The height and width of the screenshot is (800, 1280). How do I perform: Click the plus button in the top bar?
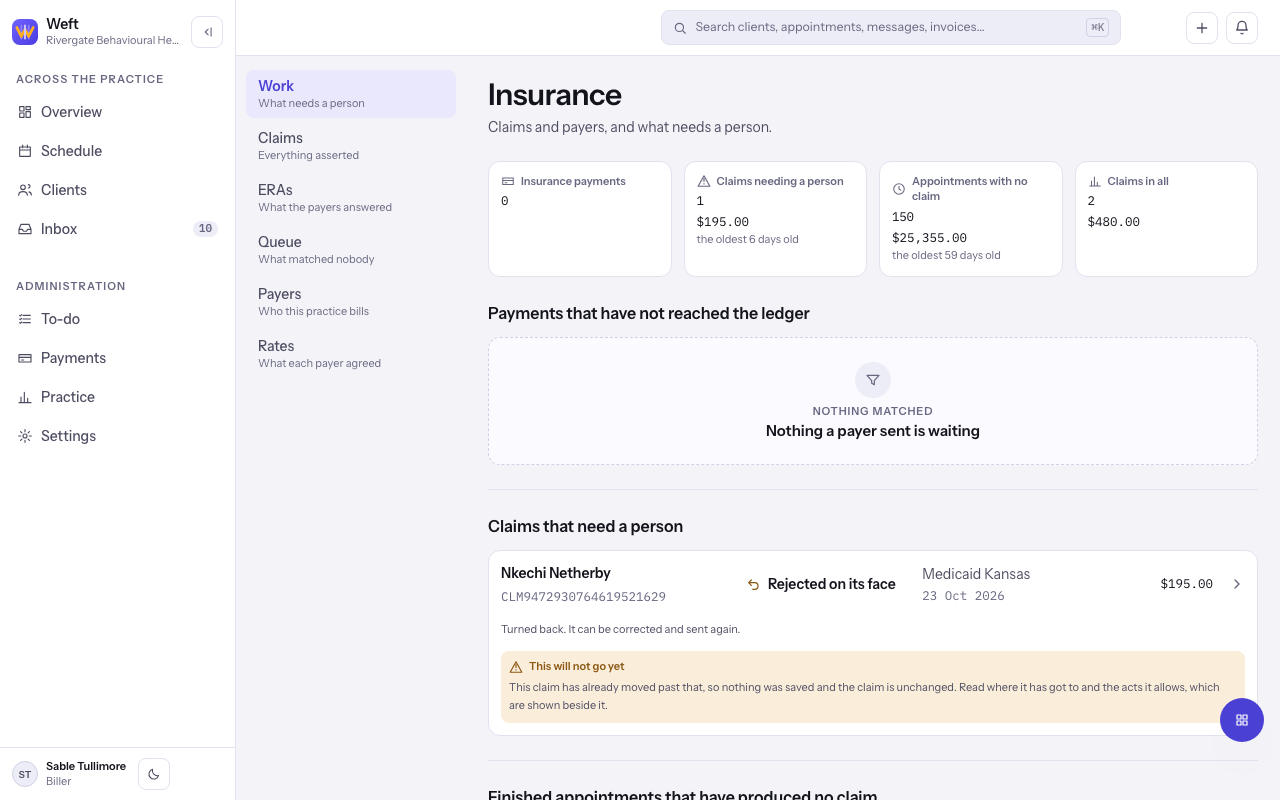pyautogui.click(x=1202, y=28)
